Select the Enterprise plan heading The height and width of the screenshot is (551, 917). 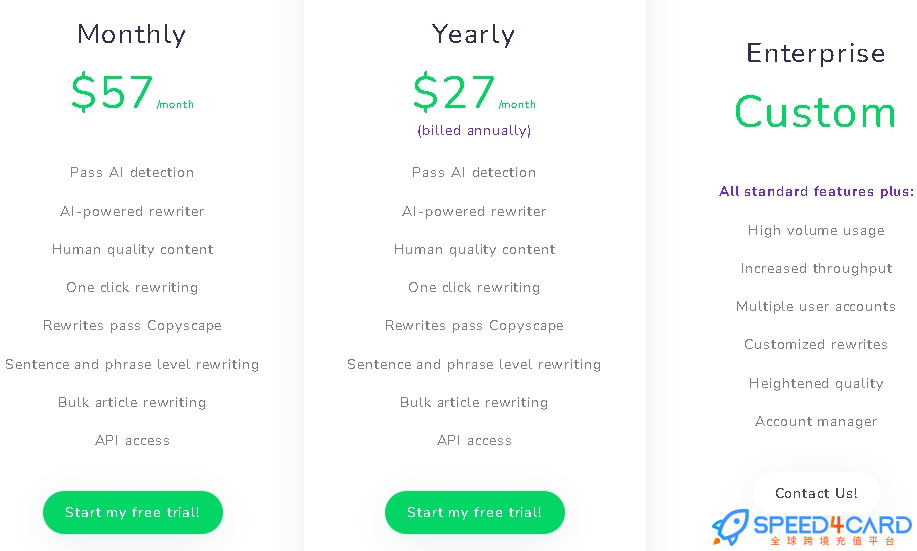[816, 54]
